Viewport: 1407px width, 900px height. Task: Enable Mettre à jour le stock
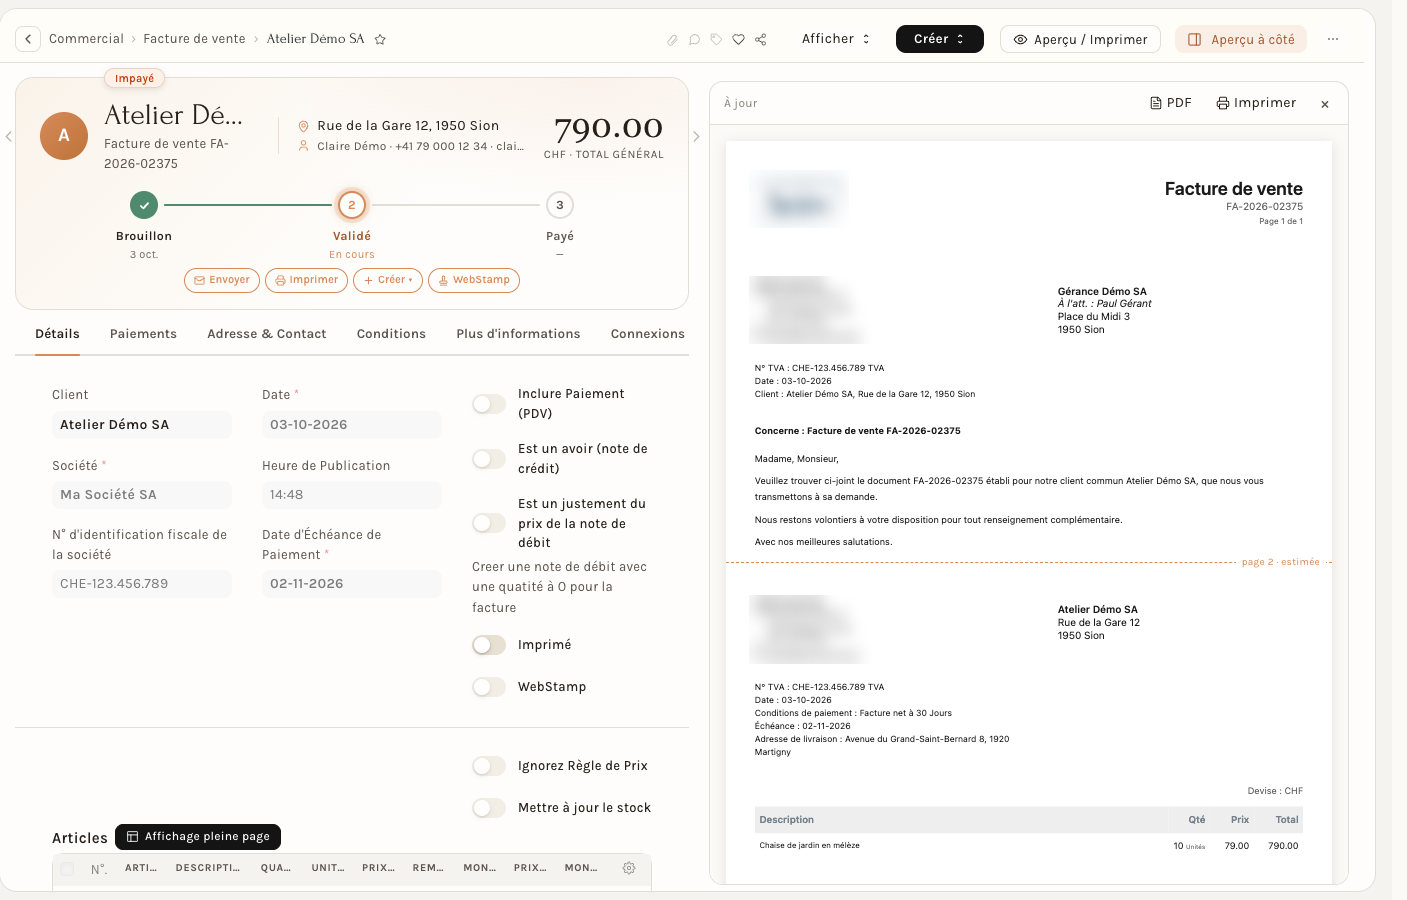point(489,808)
